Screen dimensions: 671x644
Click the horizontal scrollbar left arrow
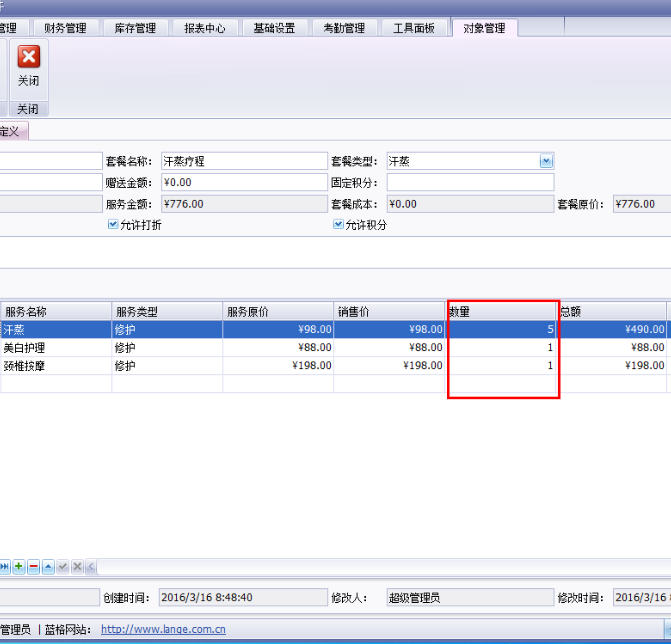tap(91, 567)
